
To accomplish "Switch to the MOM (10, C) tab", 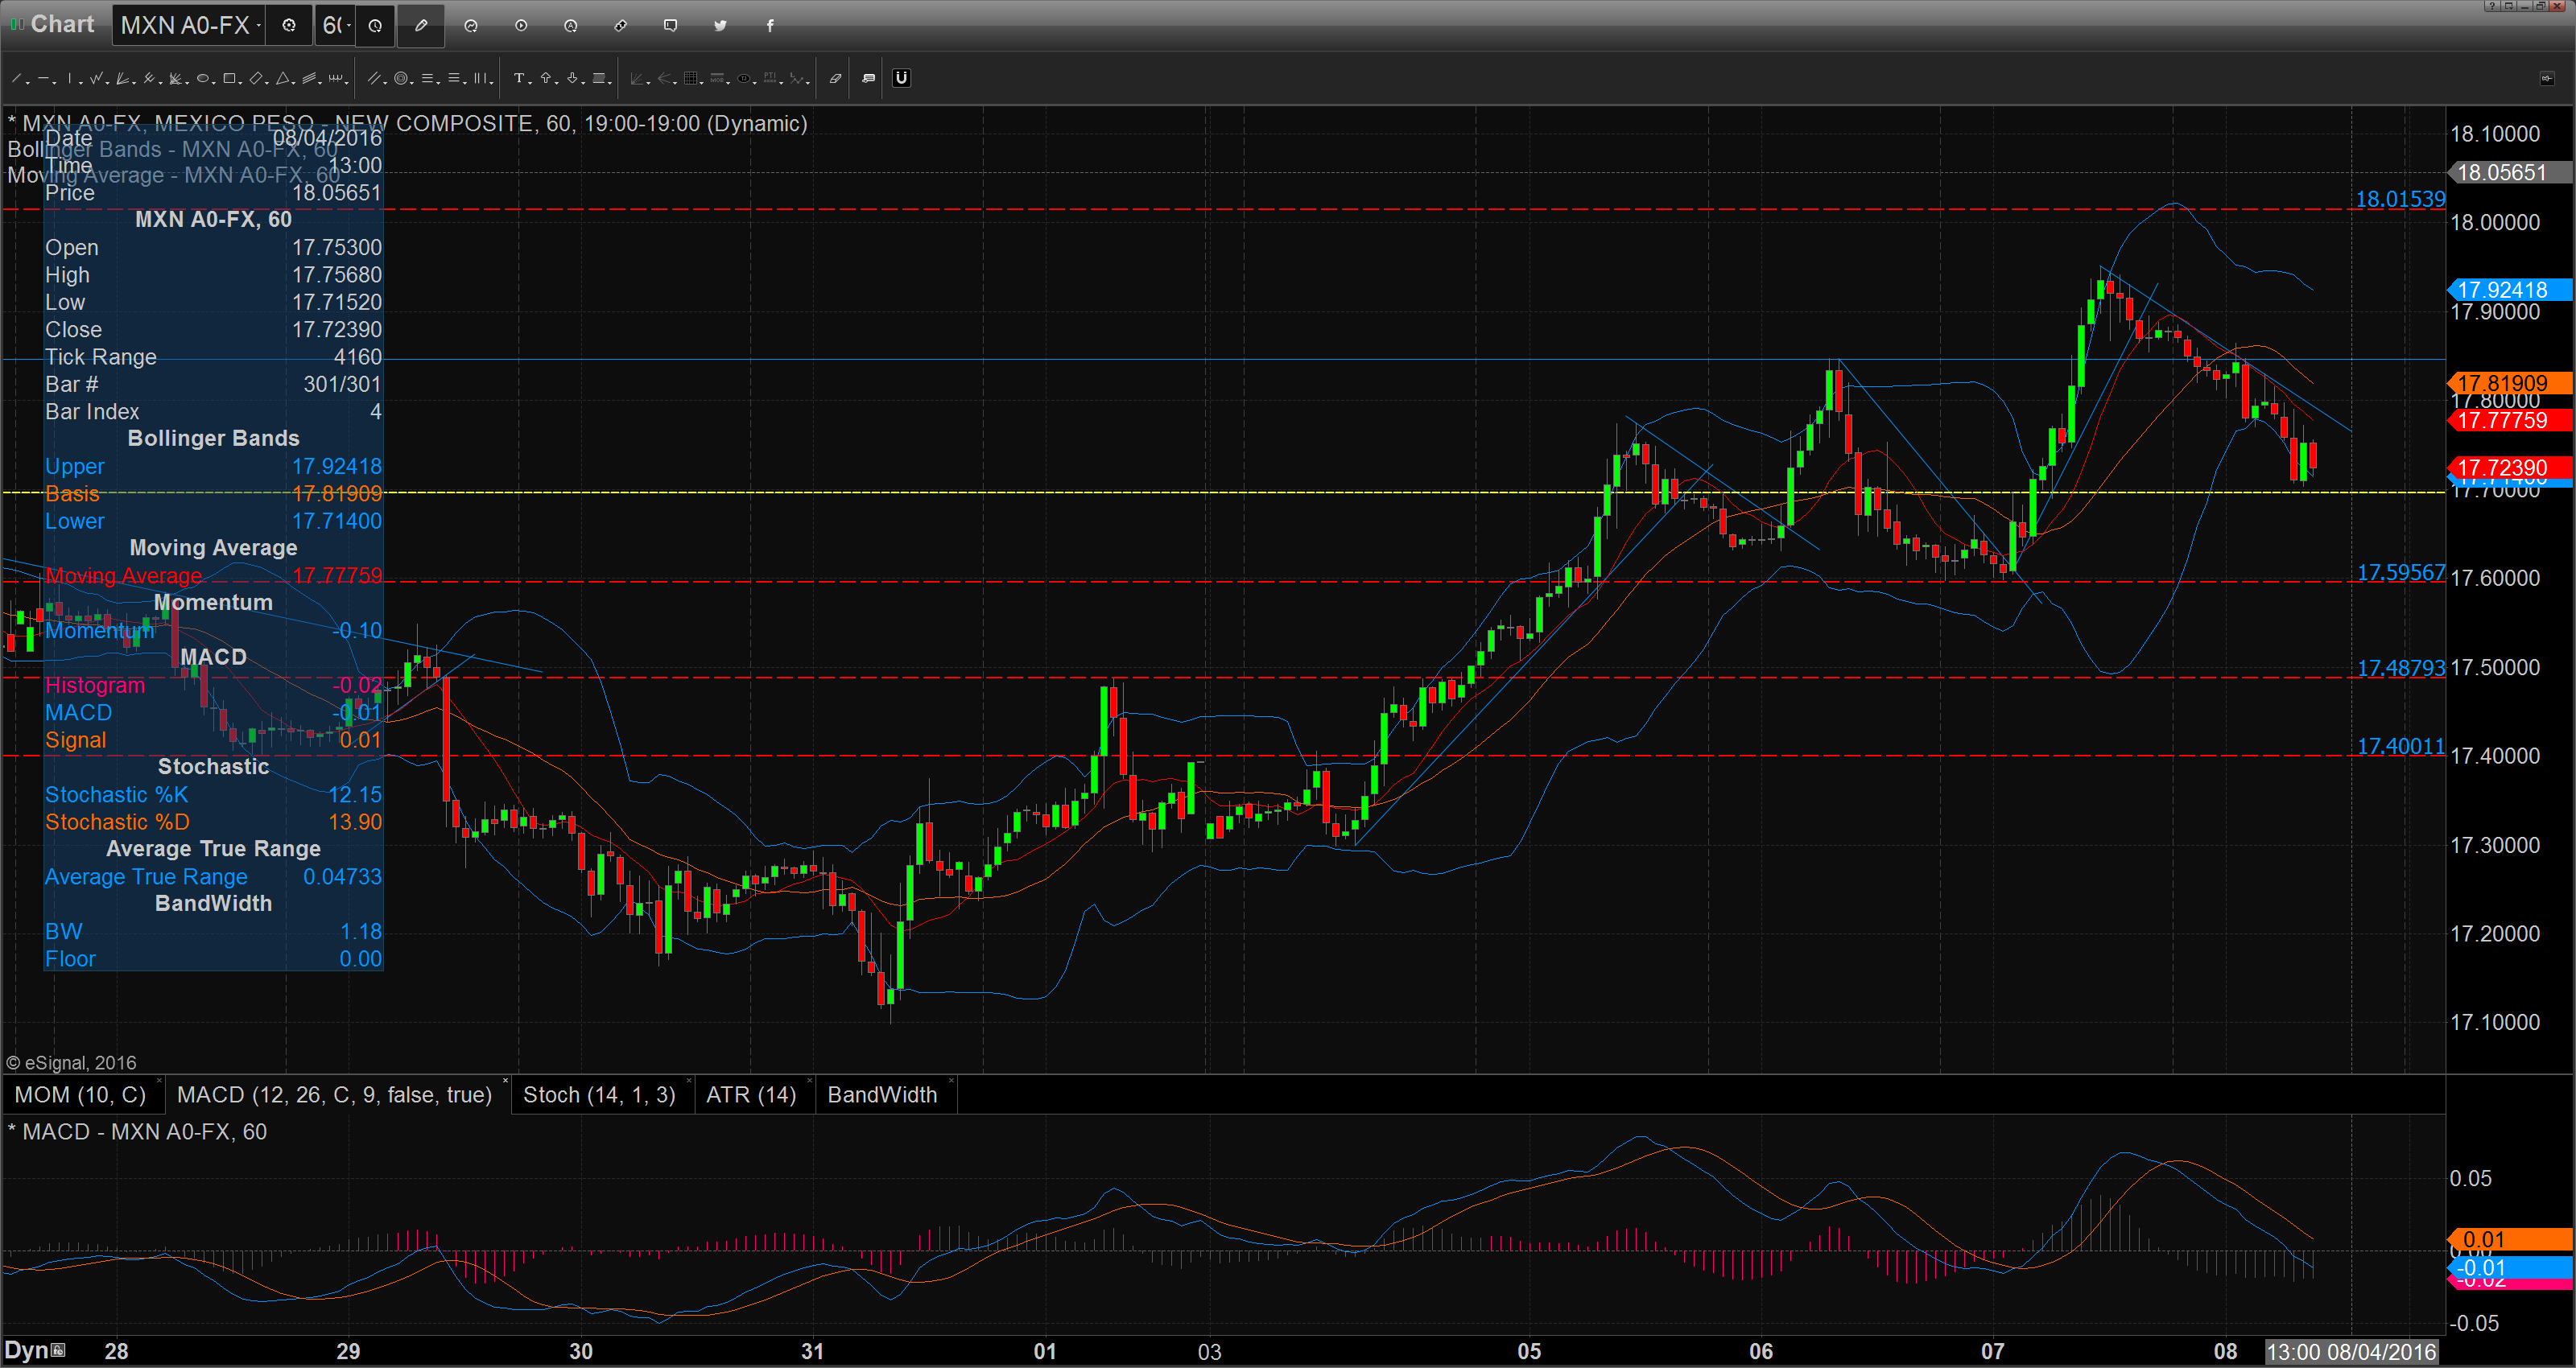I will 81,1095.
